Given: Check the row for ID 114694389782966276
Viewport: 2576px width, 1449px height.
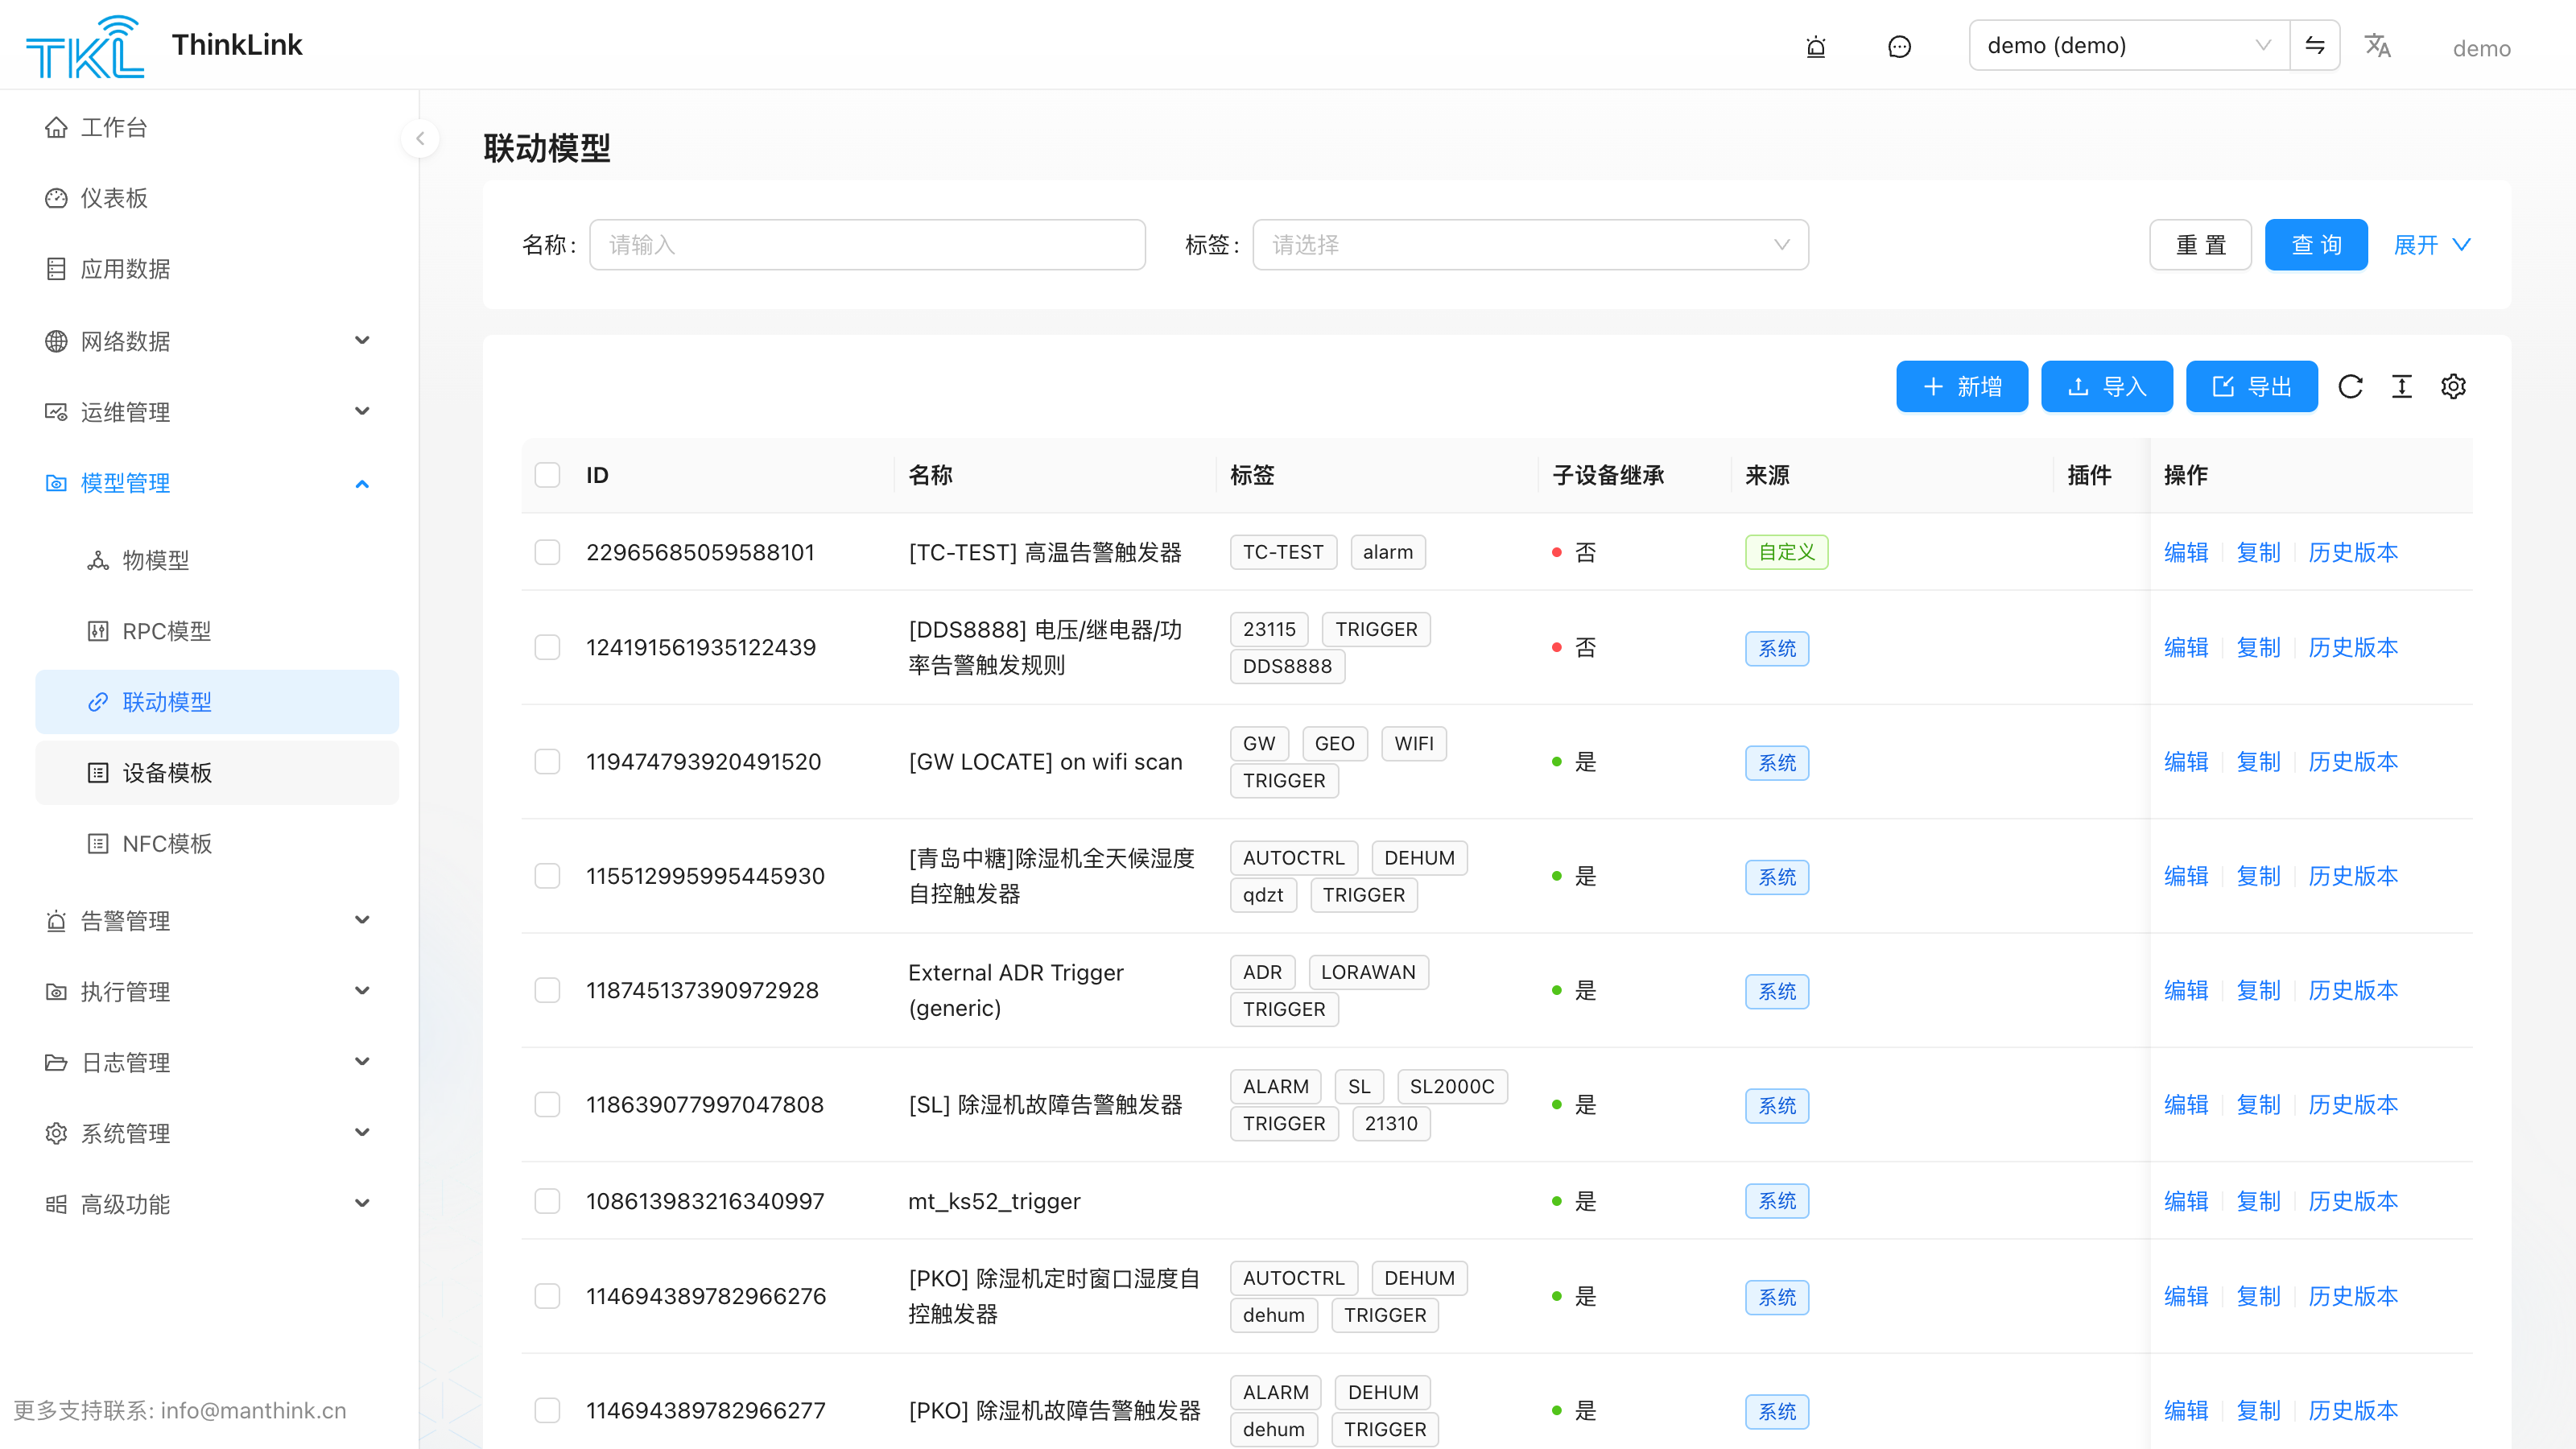Looking at the screenshot, I should click(x=547, y=1296).
